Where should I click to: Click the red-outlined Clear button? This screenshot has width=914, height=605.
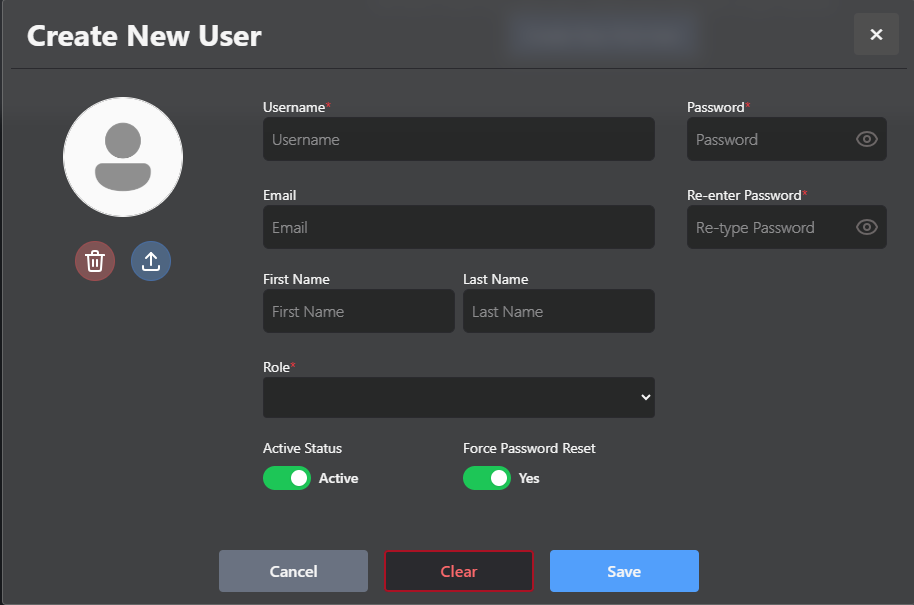click(x=459, y=571)
